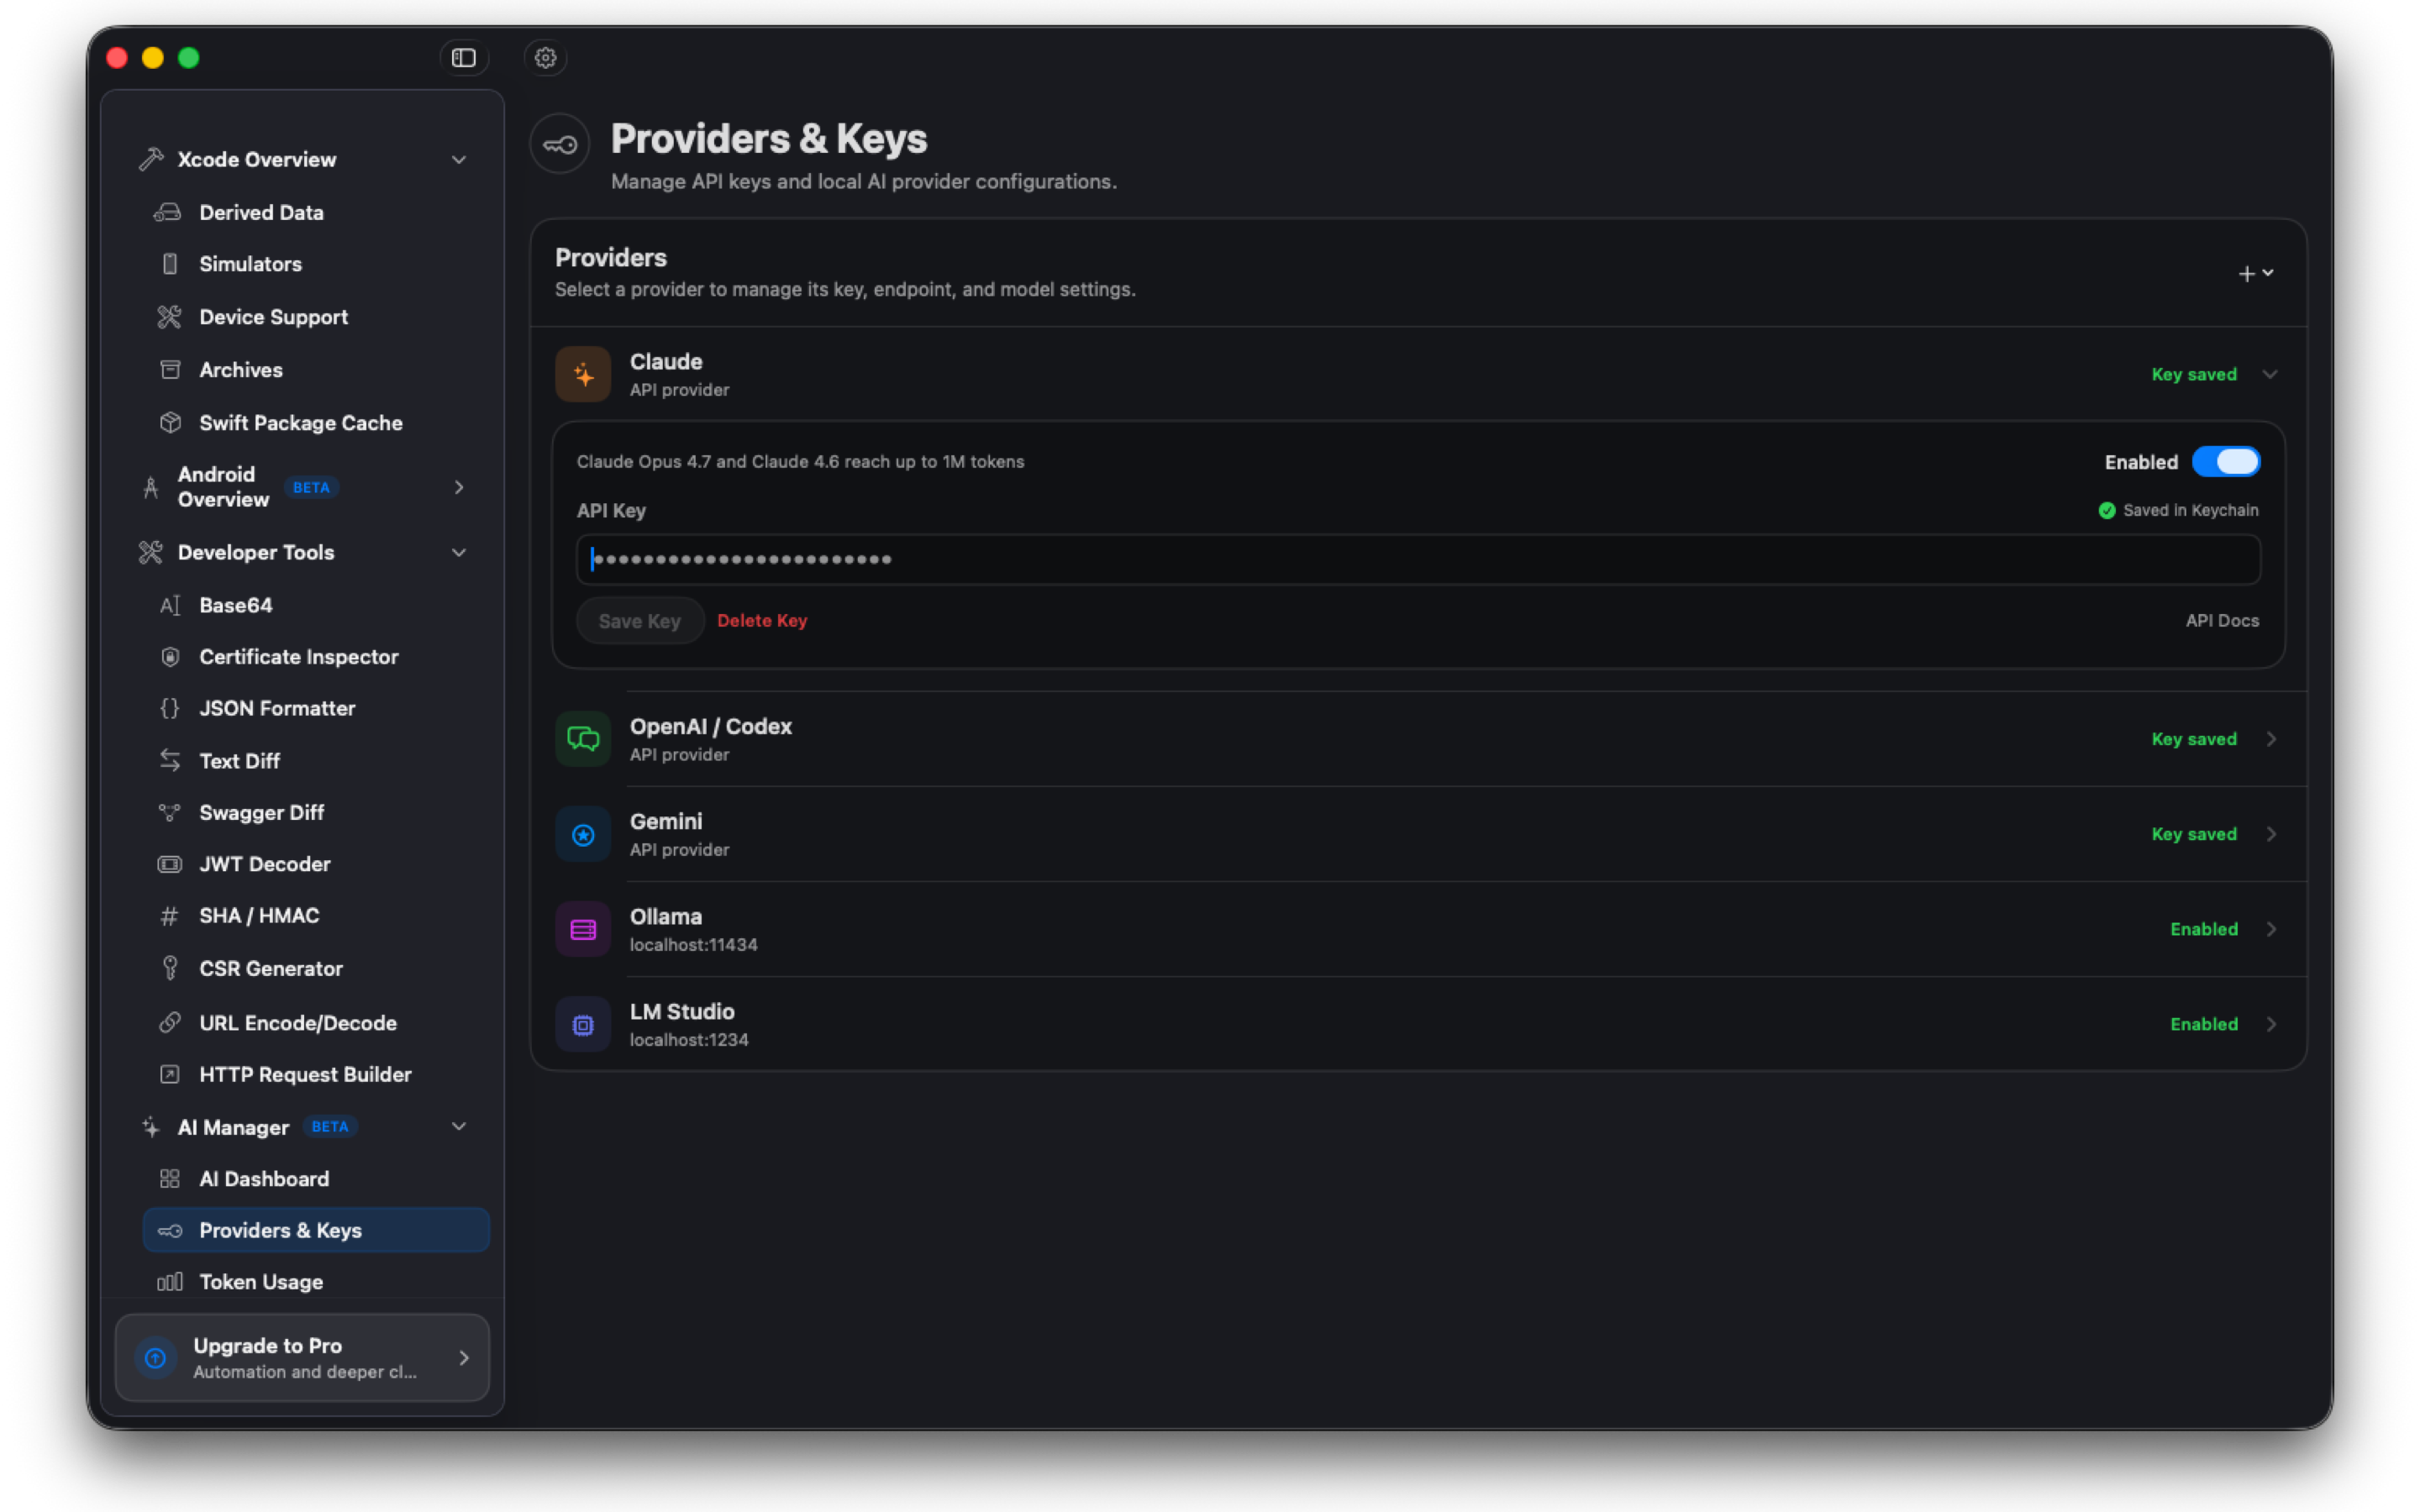Click the SHA / HMAC hash icon

(170, 916)
